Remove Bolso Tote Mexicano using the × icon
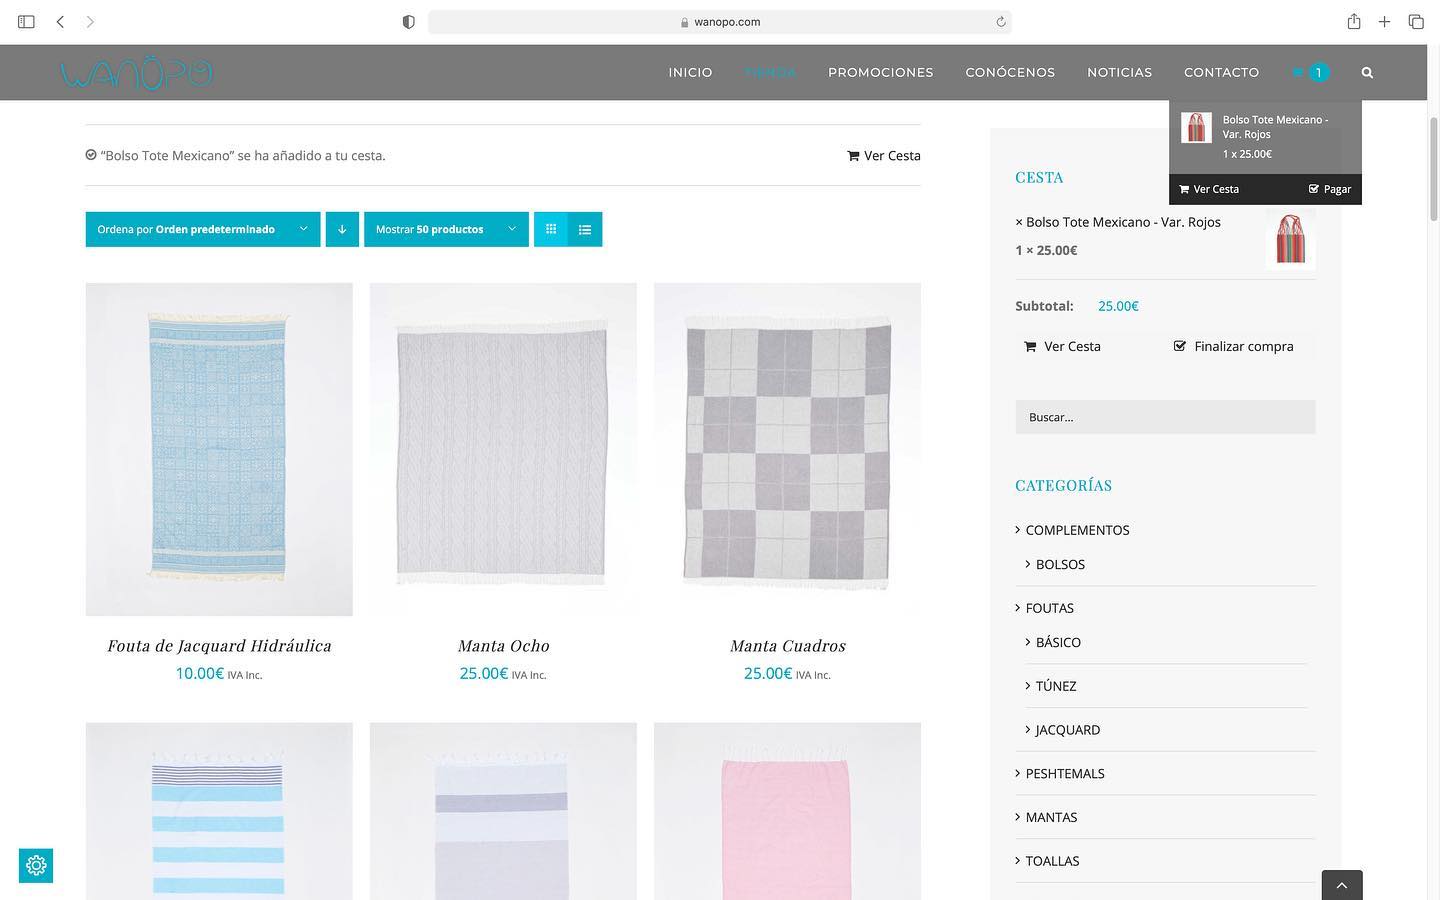Screen dimensions: 1440x900 (1019, 222)
